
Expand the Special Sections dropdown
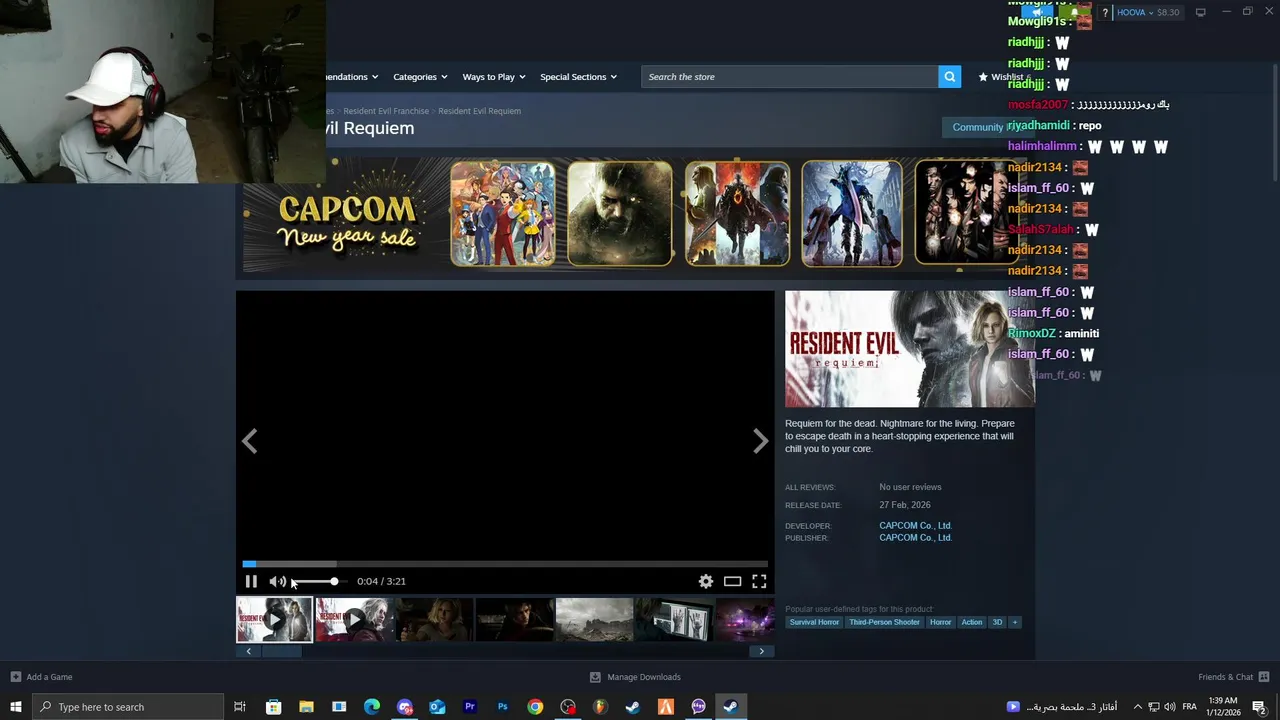click(578, 77)
